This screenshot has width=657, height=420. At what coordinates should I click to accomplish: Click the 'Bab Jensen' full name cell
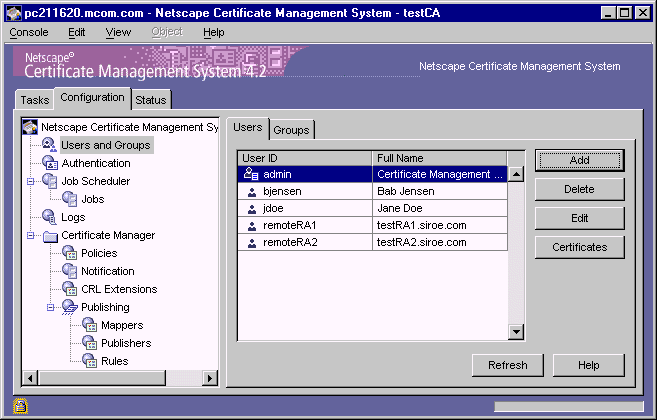[440, 192]
